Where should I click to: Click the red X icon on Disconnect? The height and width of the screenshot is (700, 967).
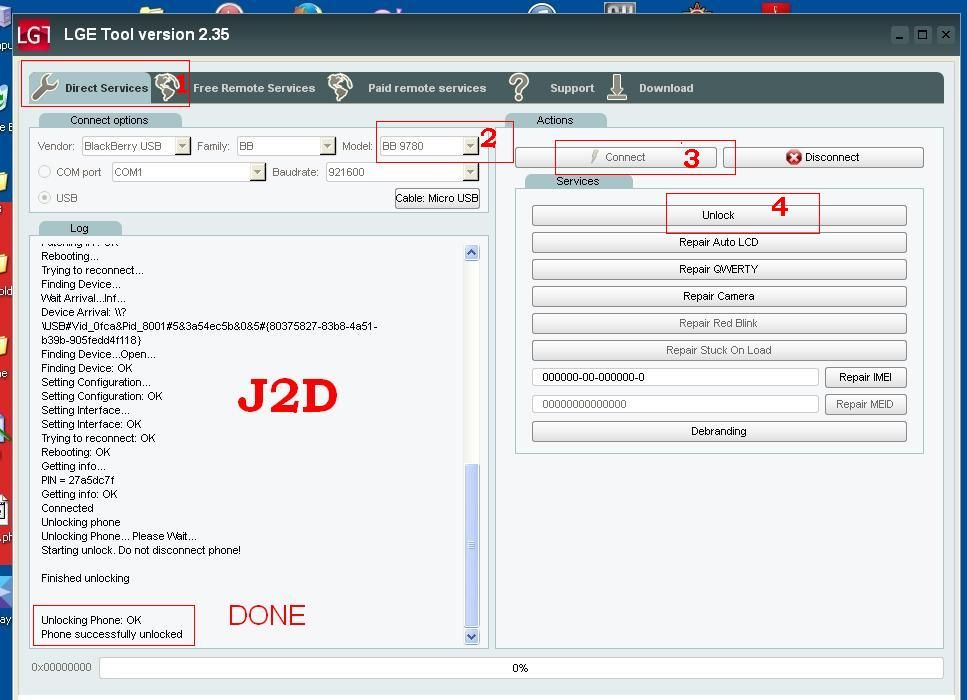coord(793,157)
